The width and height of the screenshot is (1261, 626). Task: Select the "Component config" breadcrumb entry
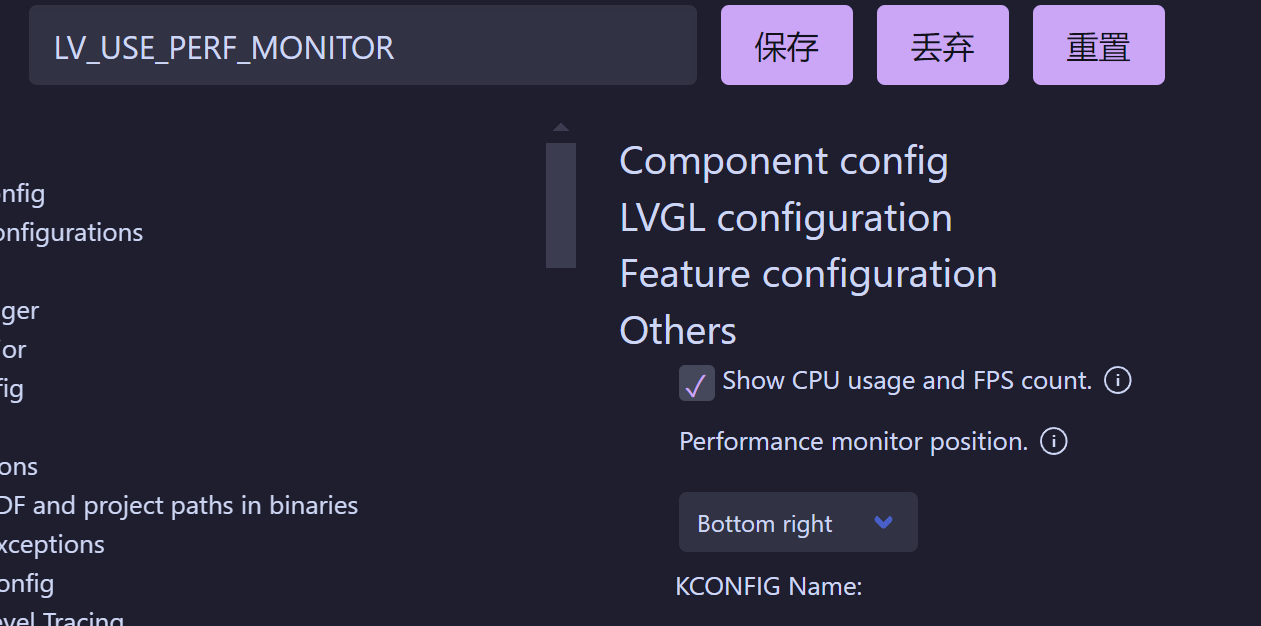tap(784, 160)
